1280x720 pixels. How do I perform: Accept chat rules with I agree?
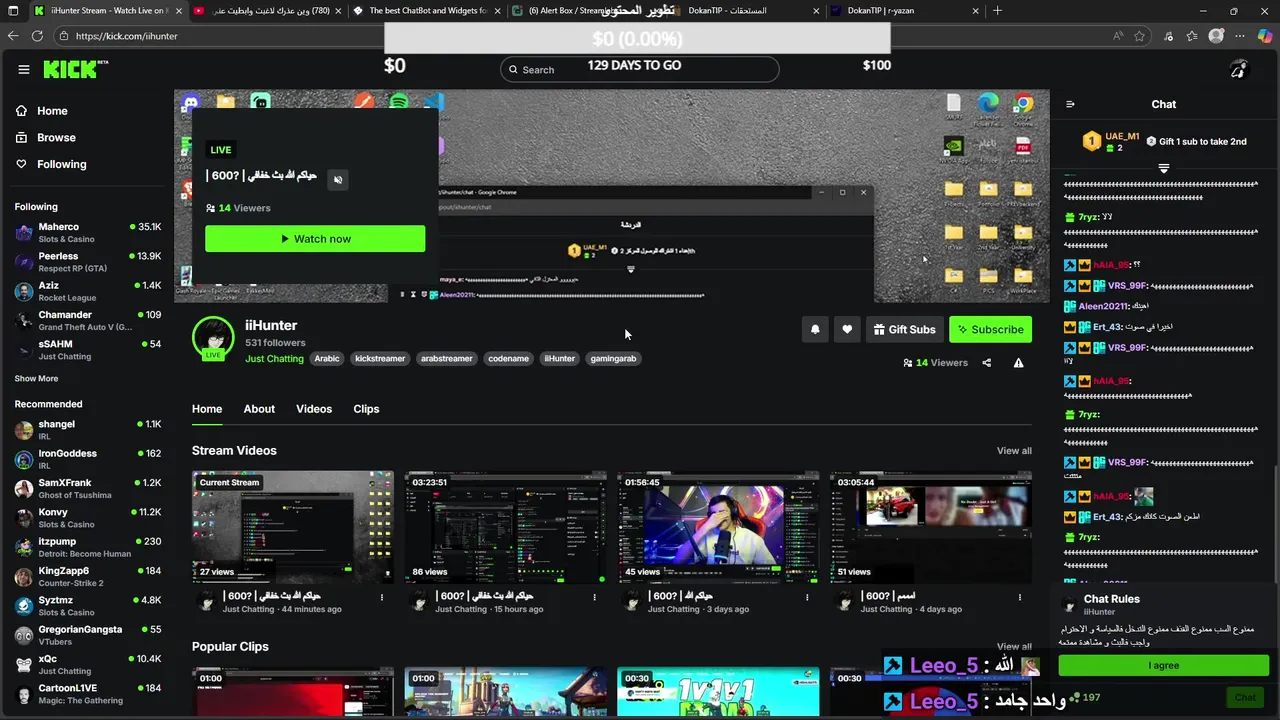[x=1163, y=665]
